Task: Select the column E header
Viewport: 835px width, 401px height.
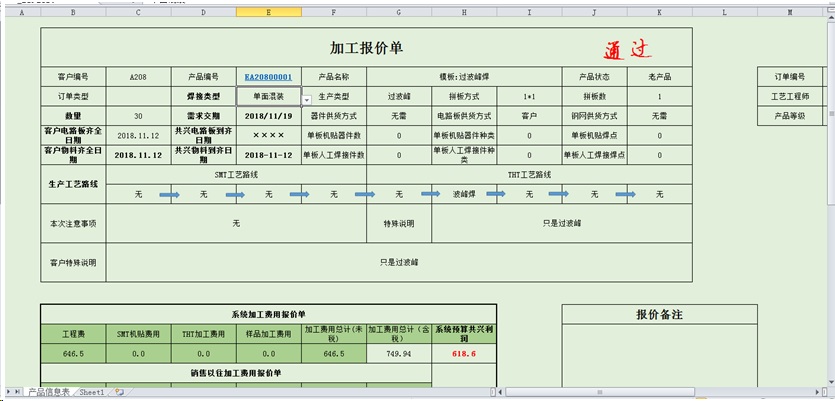Action: click(x=268, y=13)
